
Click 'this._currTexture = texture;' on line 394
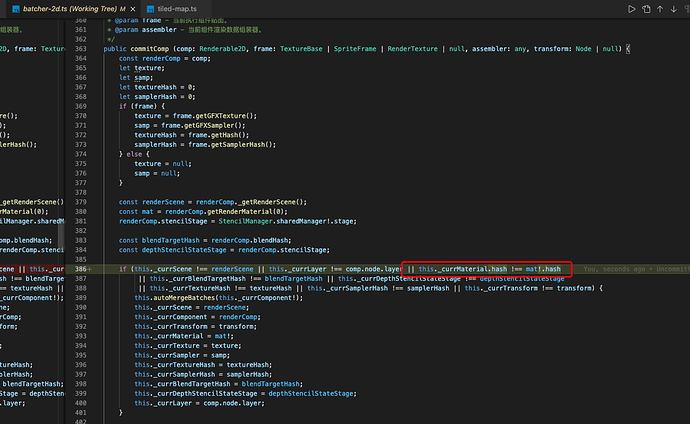click(x=188, y=346)
